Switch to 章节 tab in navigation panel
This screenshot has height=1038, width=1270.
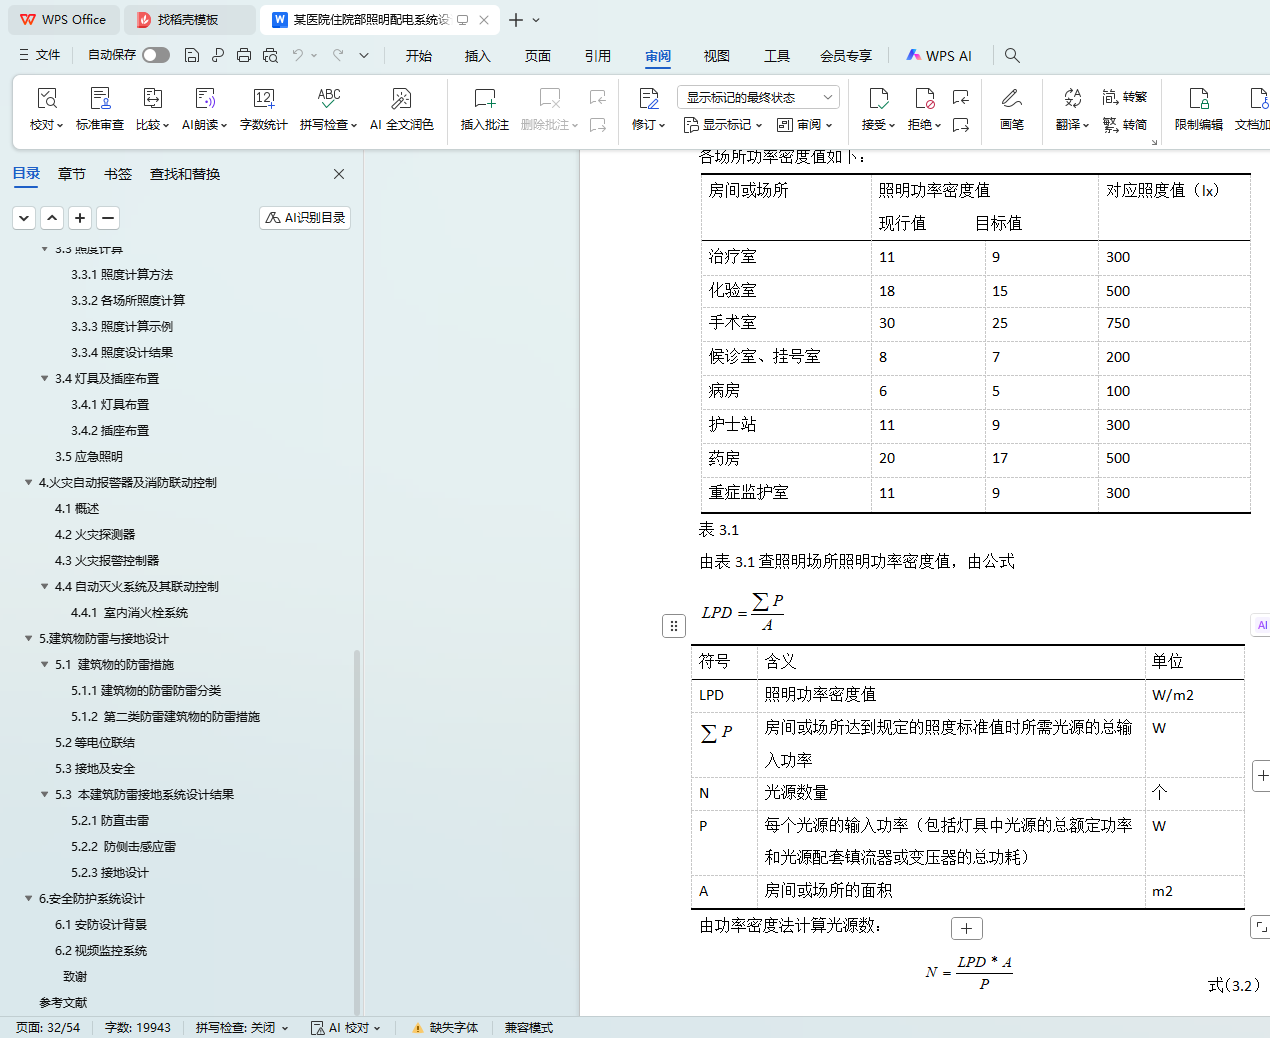[x=72, y=174]
